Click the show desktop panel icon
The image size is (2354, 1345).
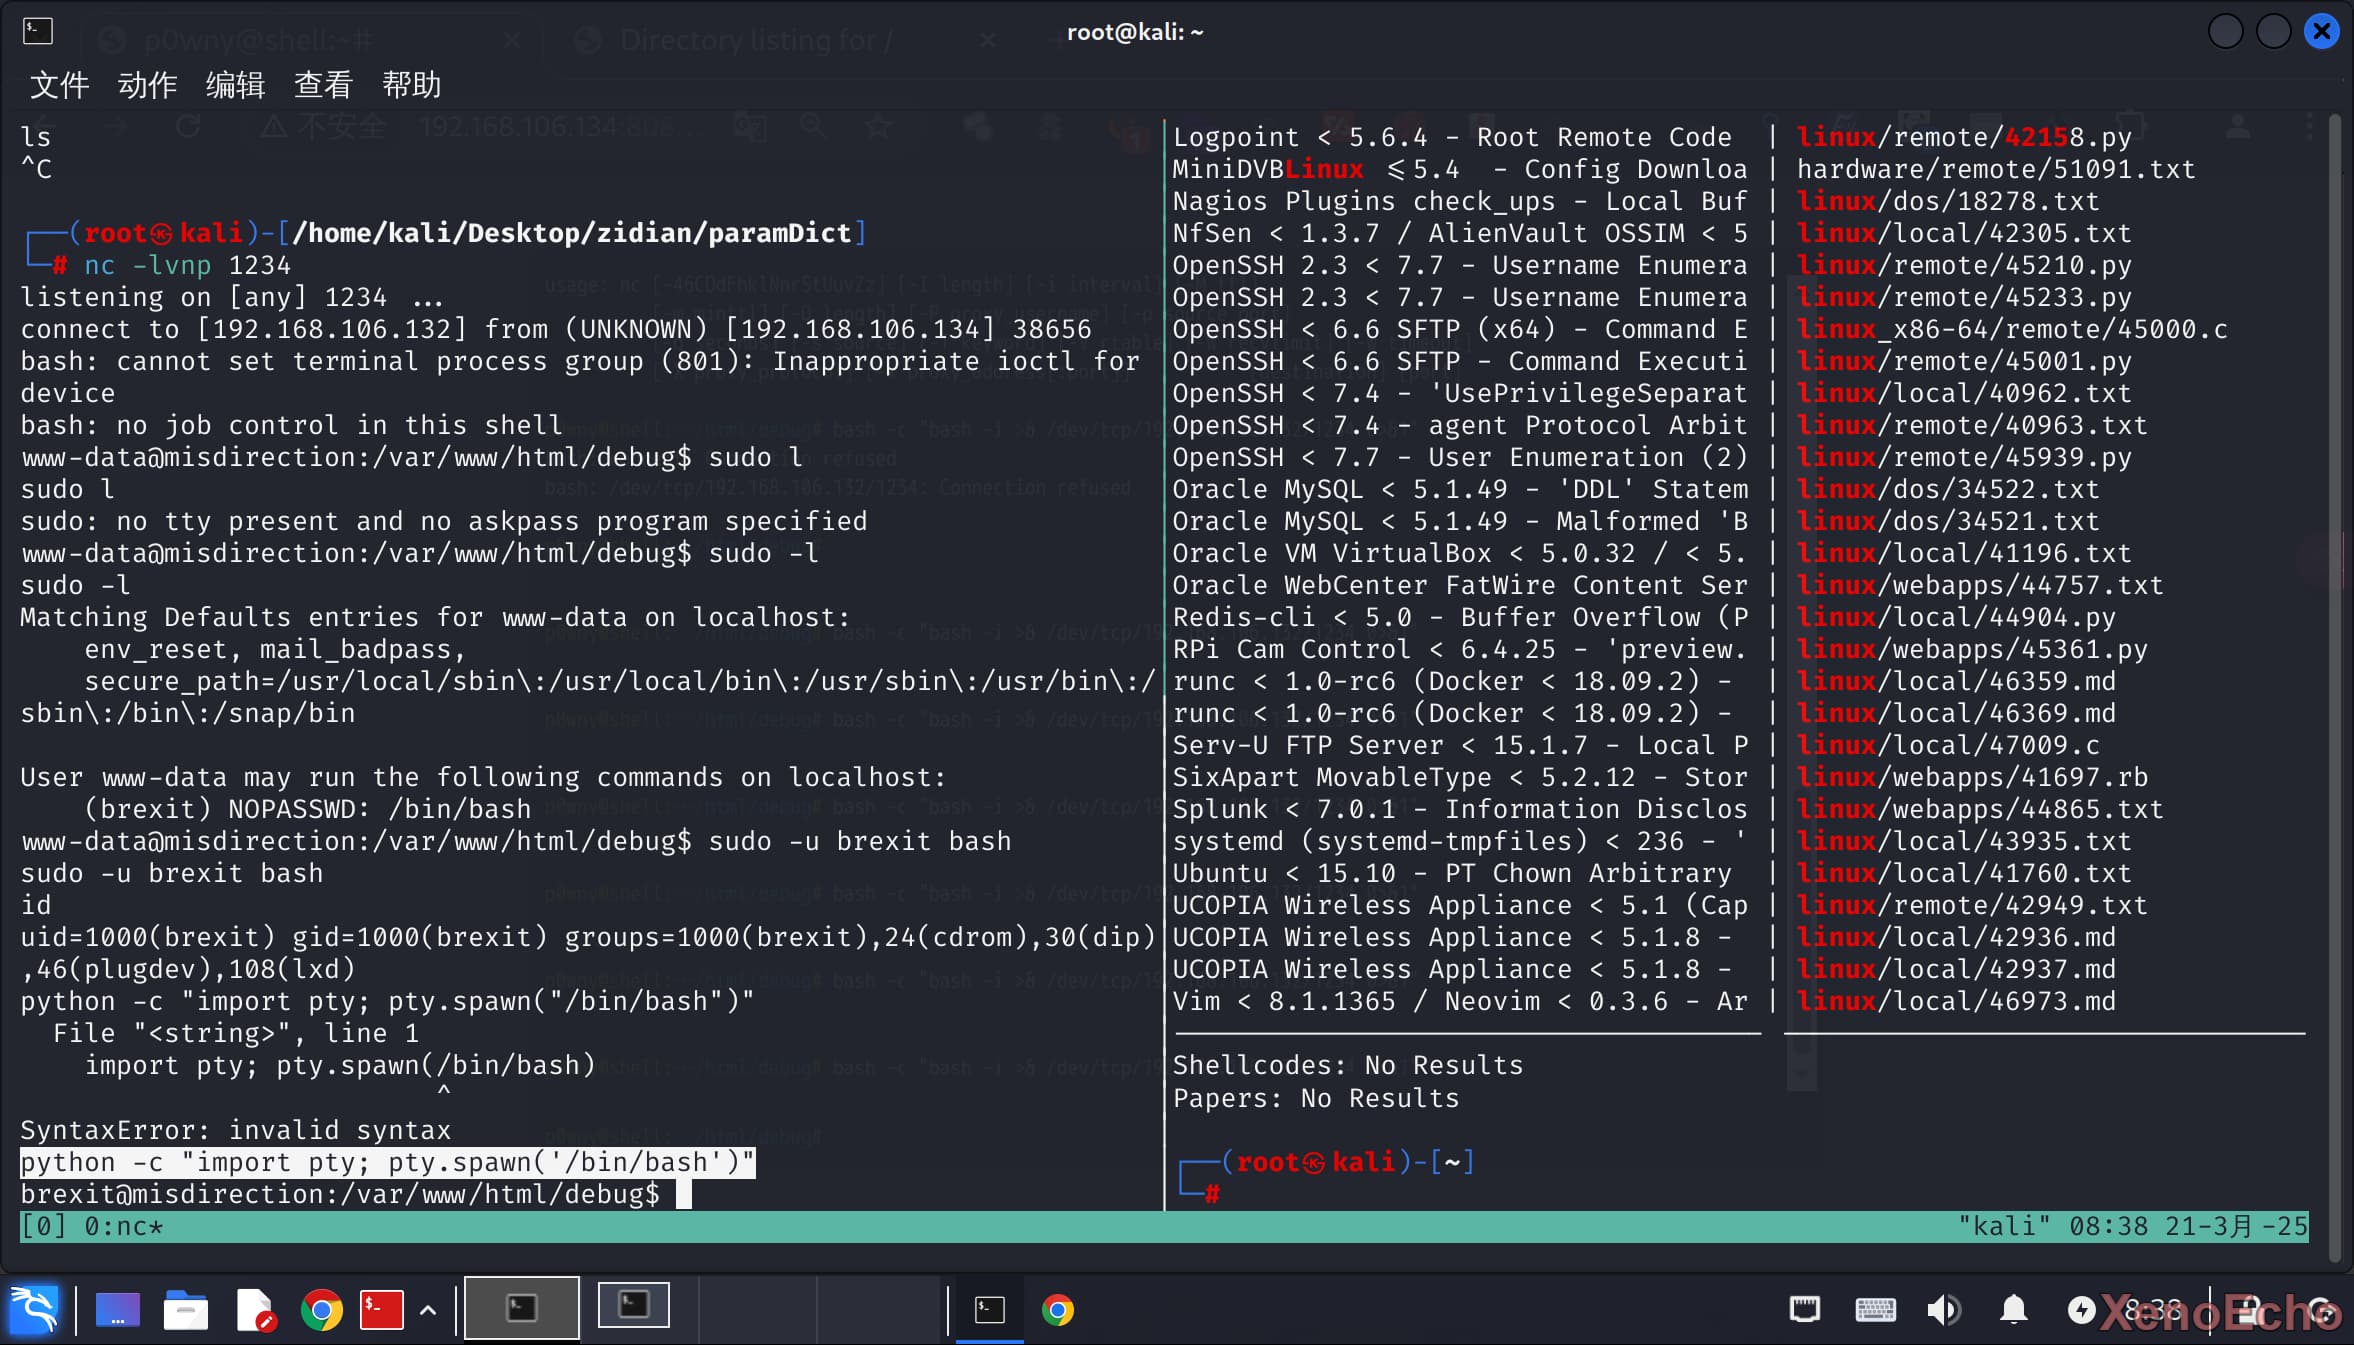coord(117,1309)
